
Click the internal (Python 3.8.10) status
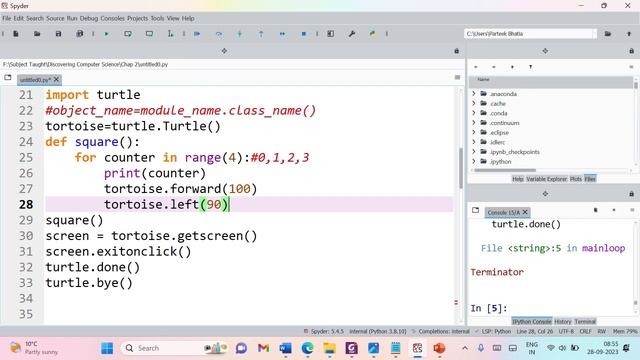coord(378,331)
